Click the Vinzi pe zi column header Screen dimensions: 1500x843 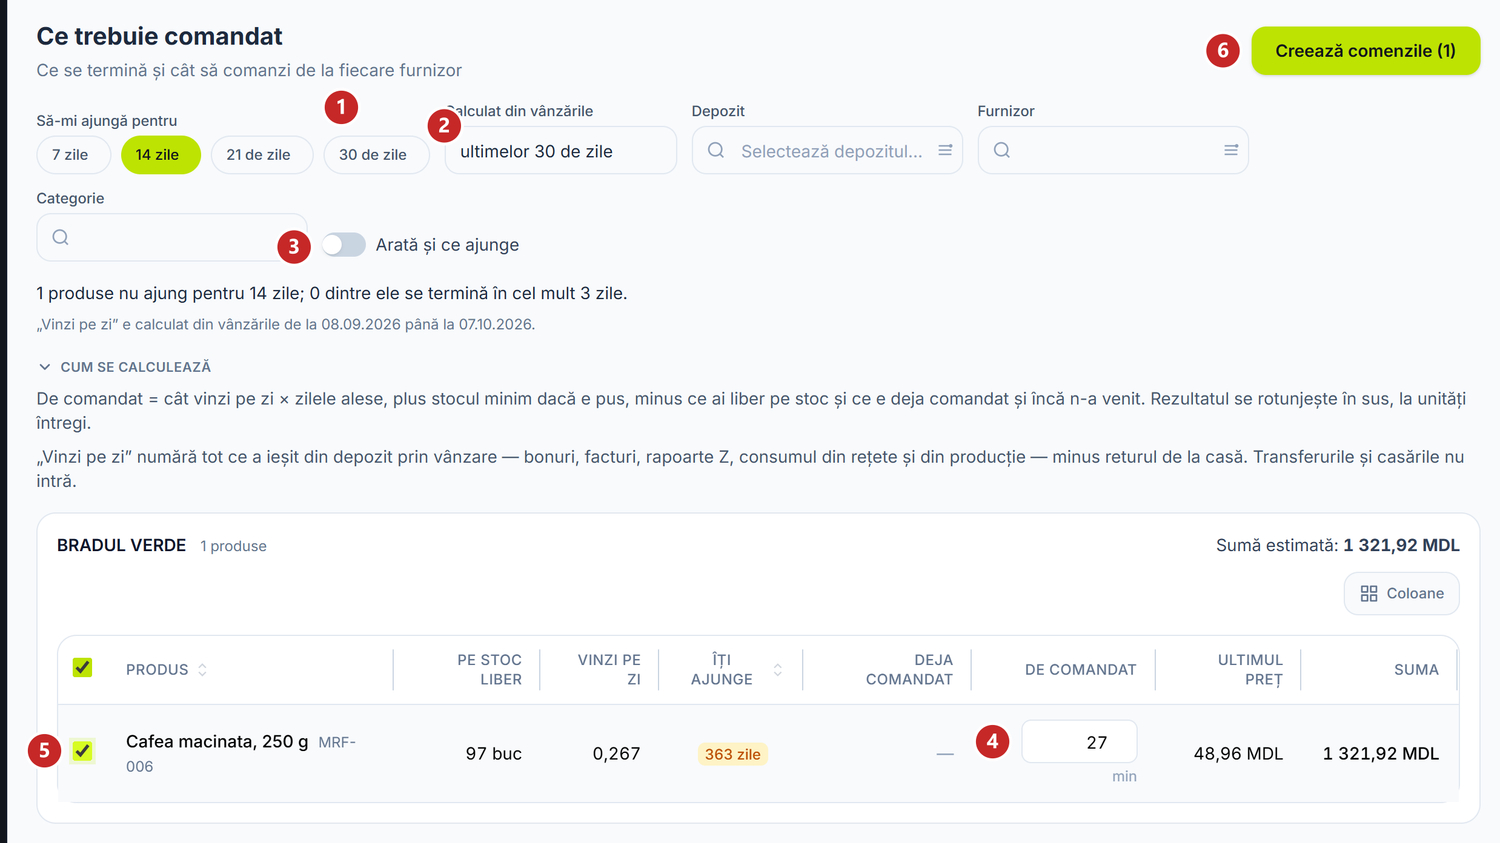coord(609,670)
